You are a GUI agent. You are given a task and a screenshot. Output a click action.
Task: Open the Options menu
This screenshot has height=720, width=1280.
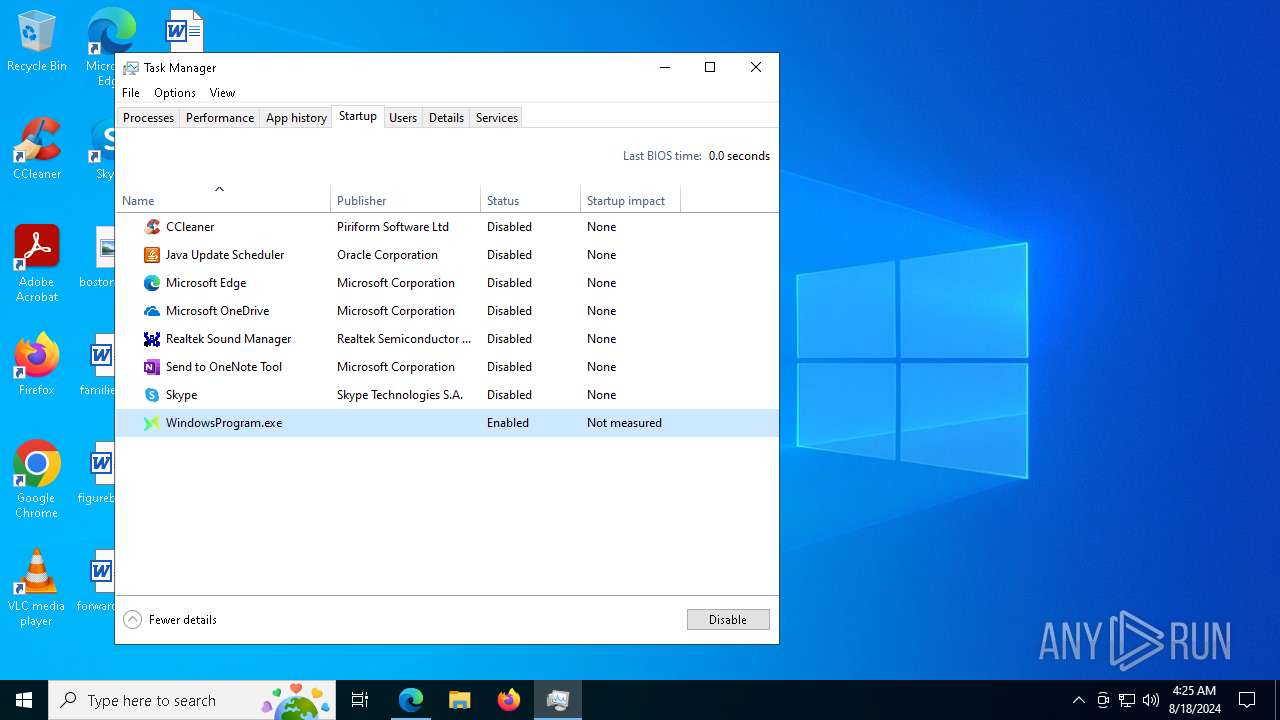175,93
